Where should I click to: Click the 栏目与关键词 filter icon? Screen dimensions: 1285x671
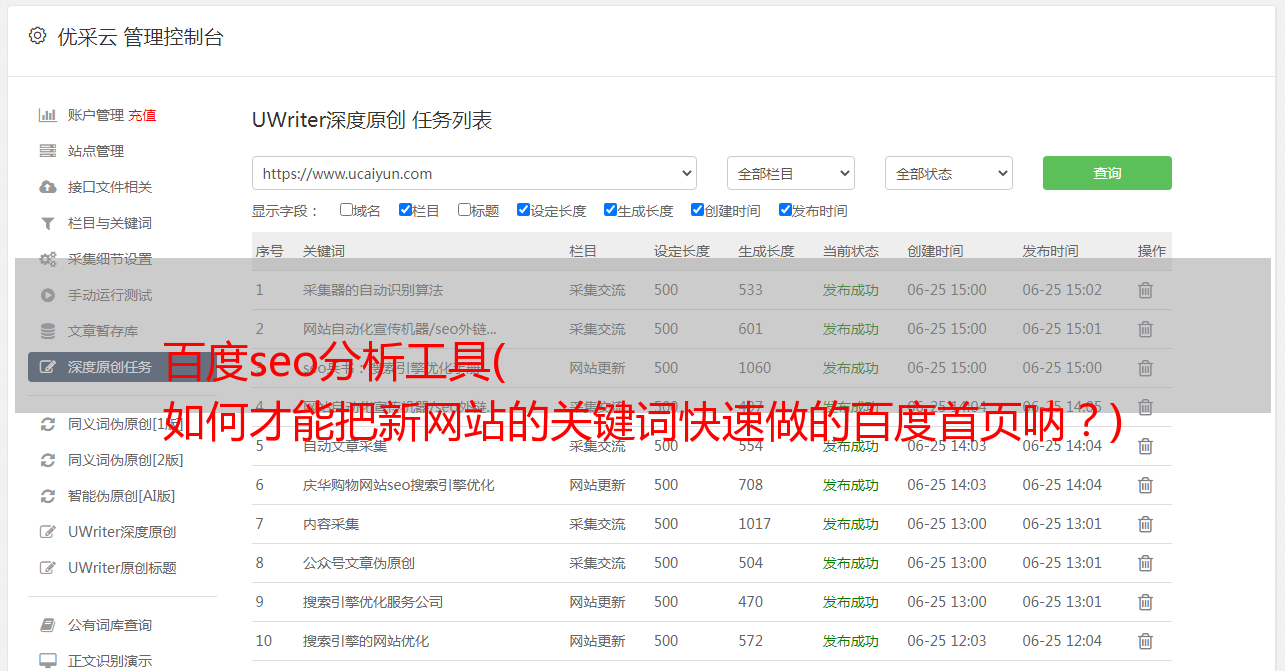pyautogui.click(x=47, y=223)
